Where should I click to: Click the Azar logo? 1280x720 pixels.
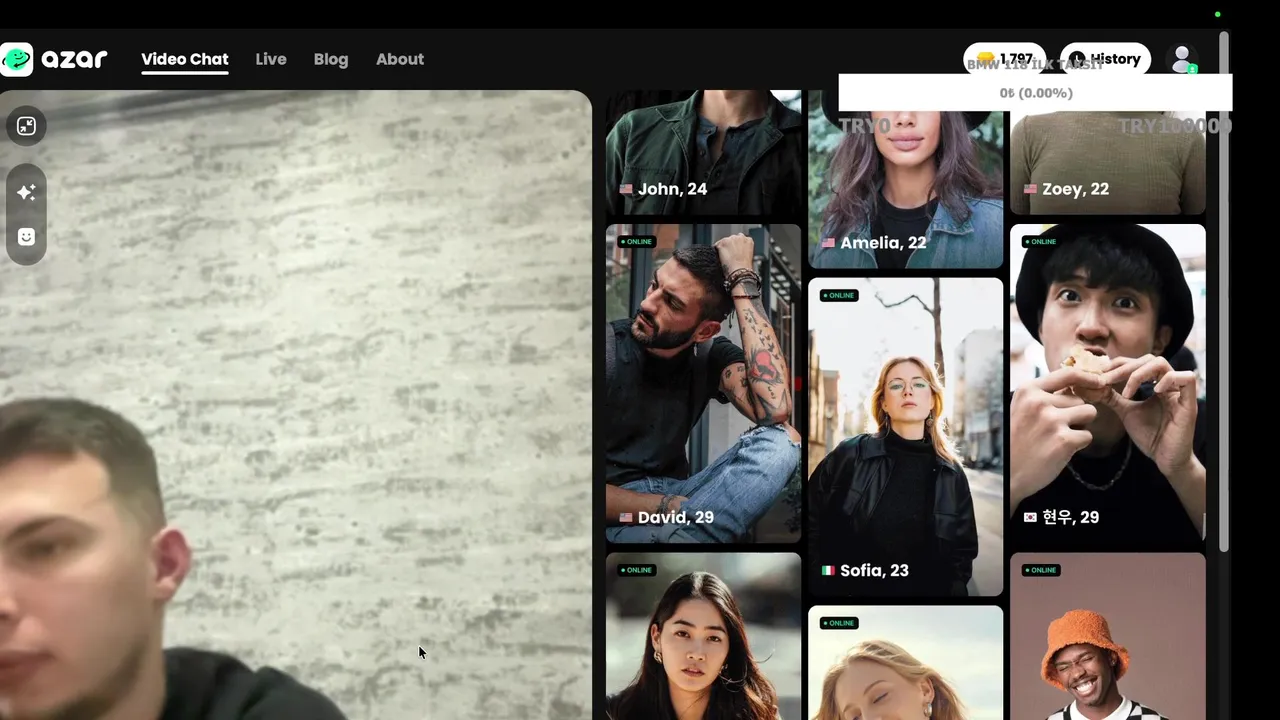[x=54, y=59]
